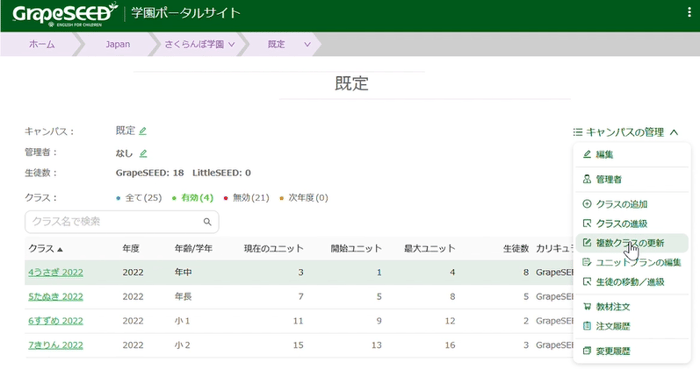Click the 現在のユニット column header

[x=274, y=249]
